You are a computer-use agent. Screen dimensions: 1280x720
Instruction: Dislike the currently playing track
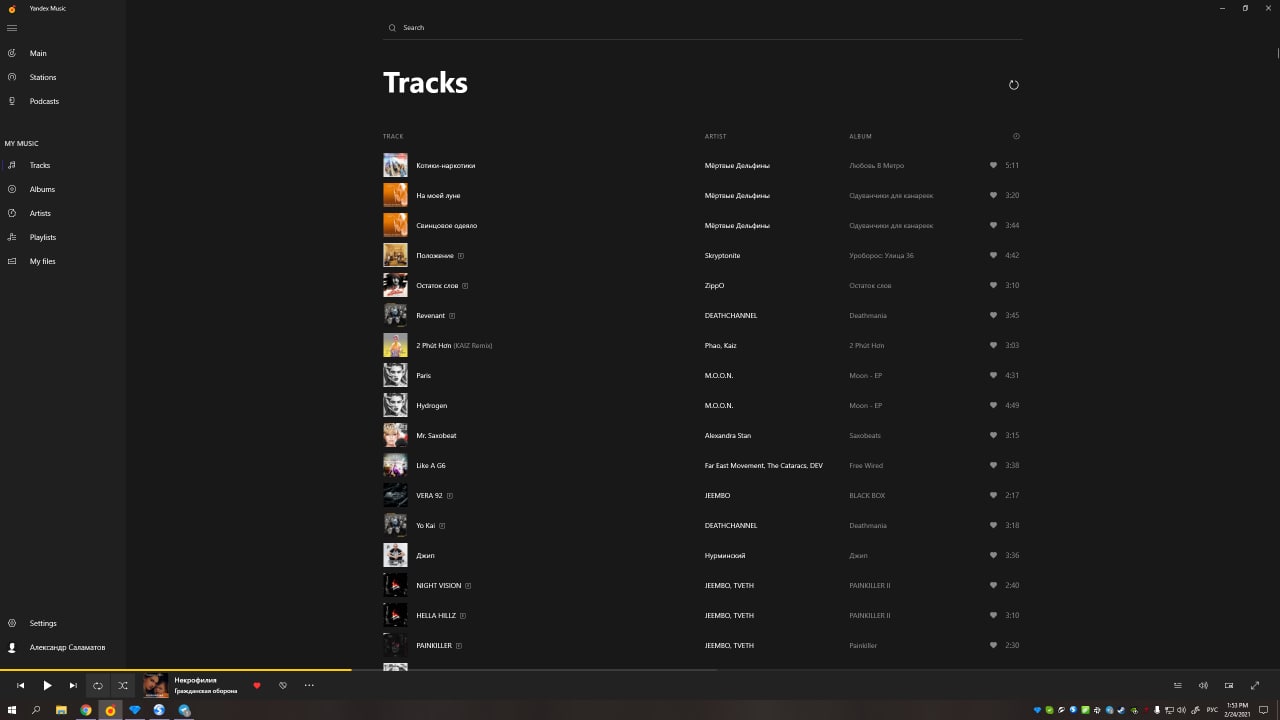click(x=283, y=685)
